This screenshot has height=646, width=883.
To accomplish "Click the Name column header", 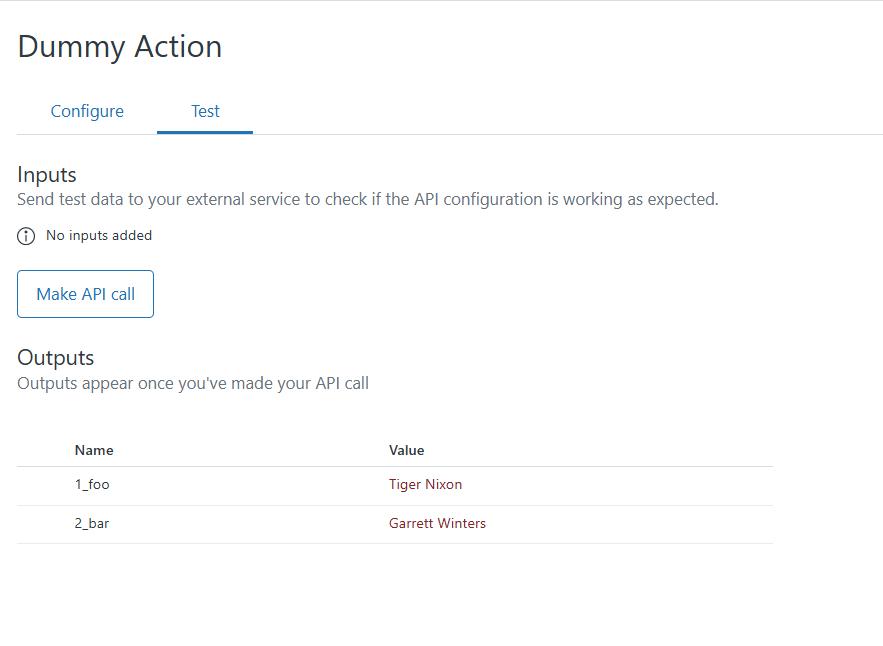I will (94, 450).
